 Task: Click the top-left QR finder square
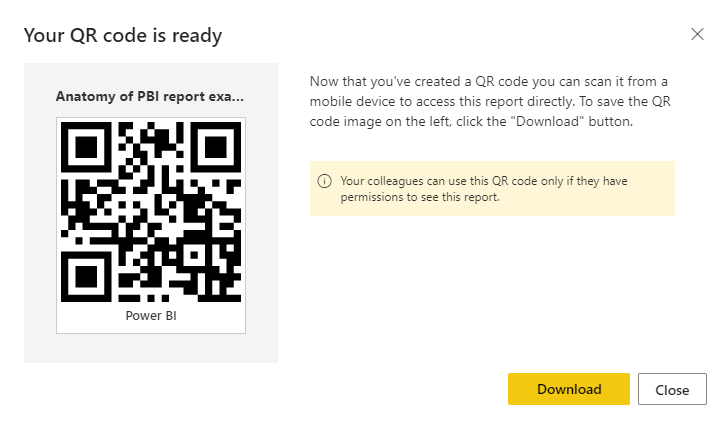tap(86, 147)
